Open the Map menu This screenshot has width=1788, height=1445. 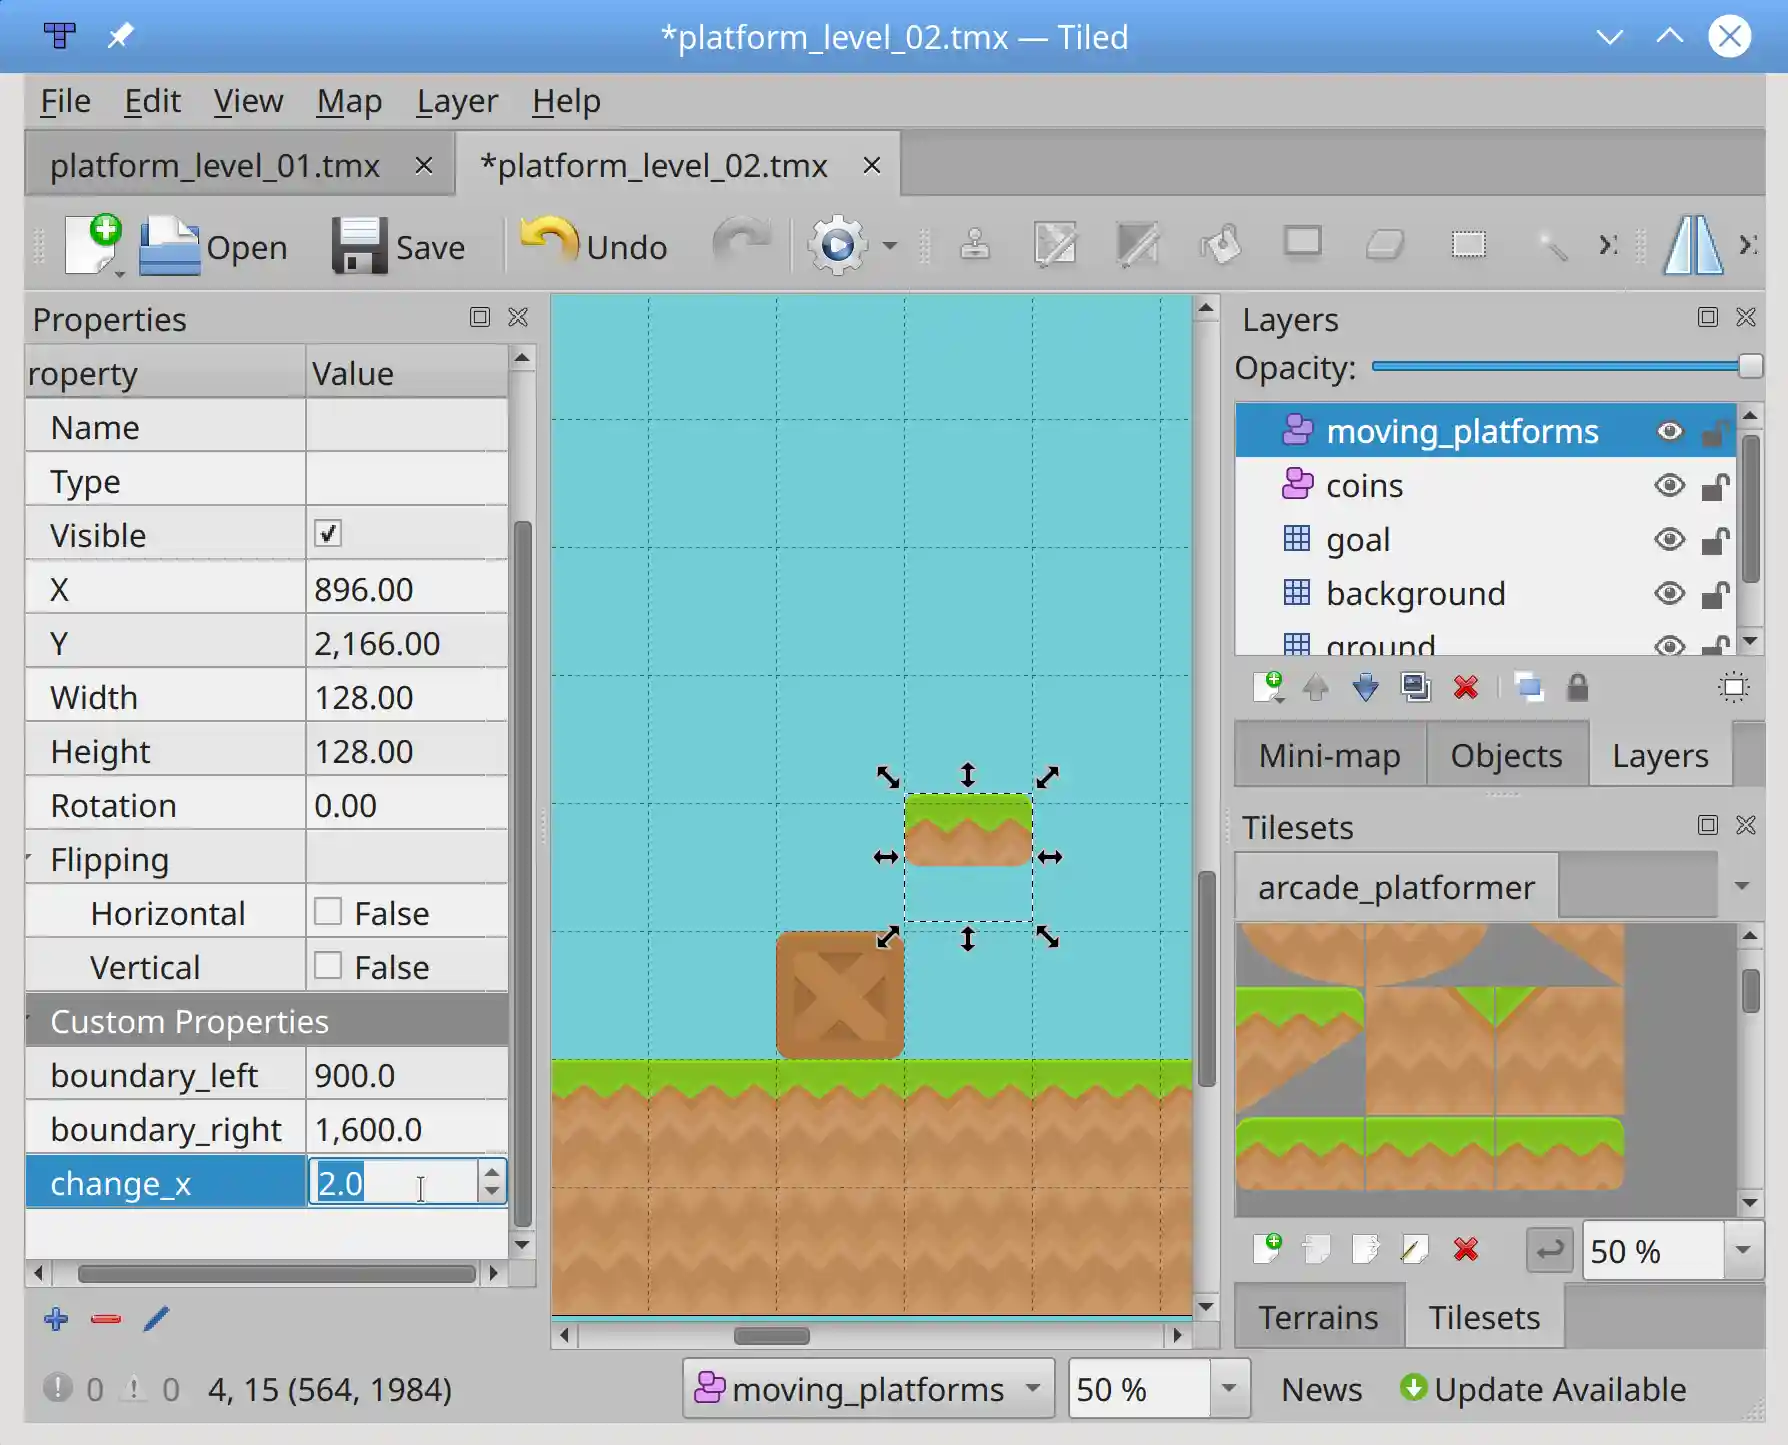349,101
